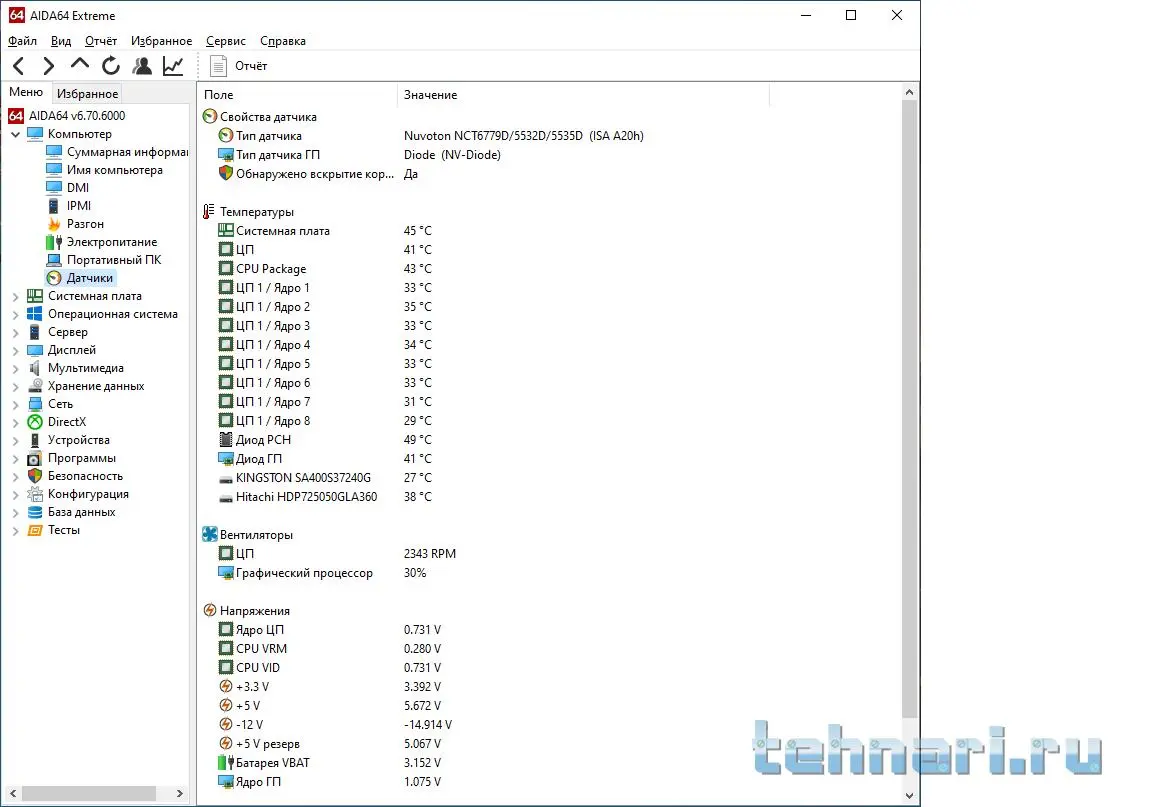Go forward with the right arrow toolbar icon

point(48,66)
